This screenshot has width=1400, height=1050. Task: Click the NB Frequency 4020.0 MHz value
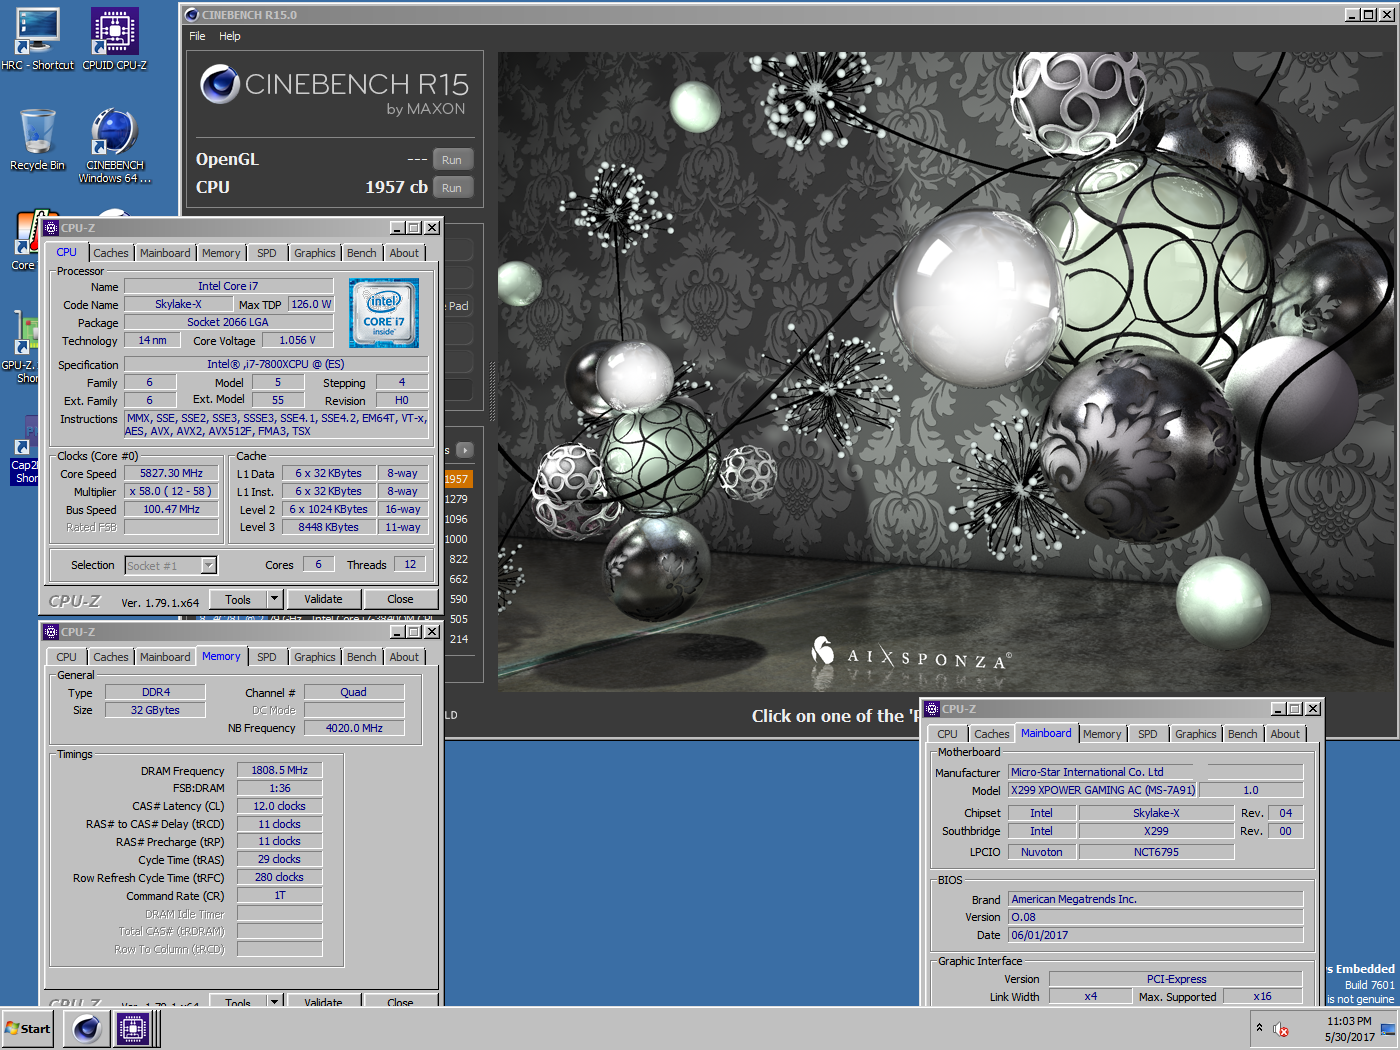354,728
